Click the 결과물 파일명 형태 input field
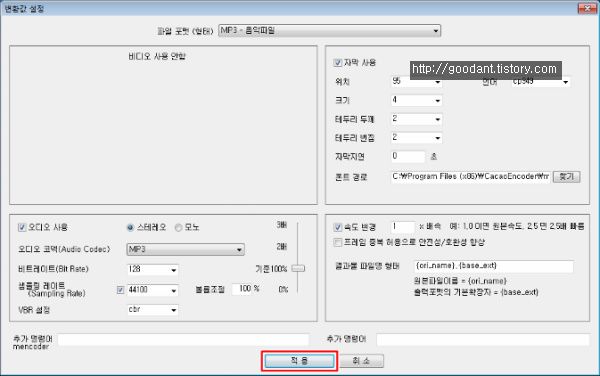The width and height of the screenshot is (600, 376). [494, 266]
